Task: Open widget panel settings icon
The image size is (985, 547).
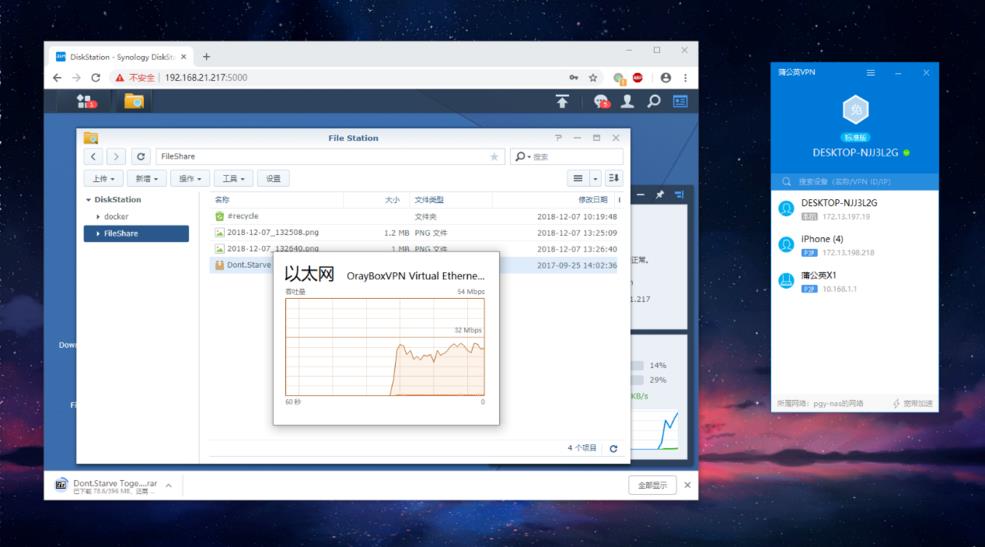Action: [x=679, y=195]
